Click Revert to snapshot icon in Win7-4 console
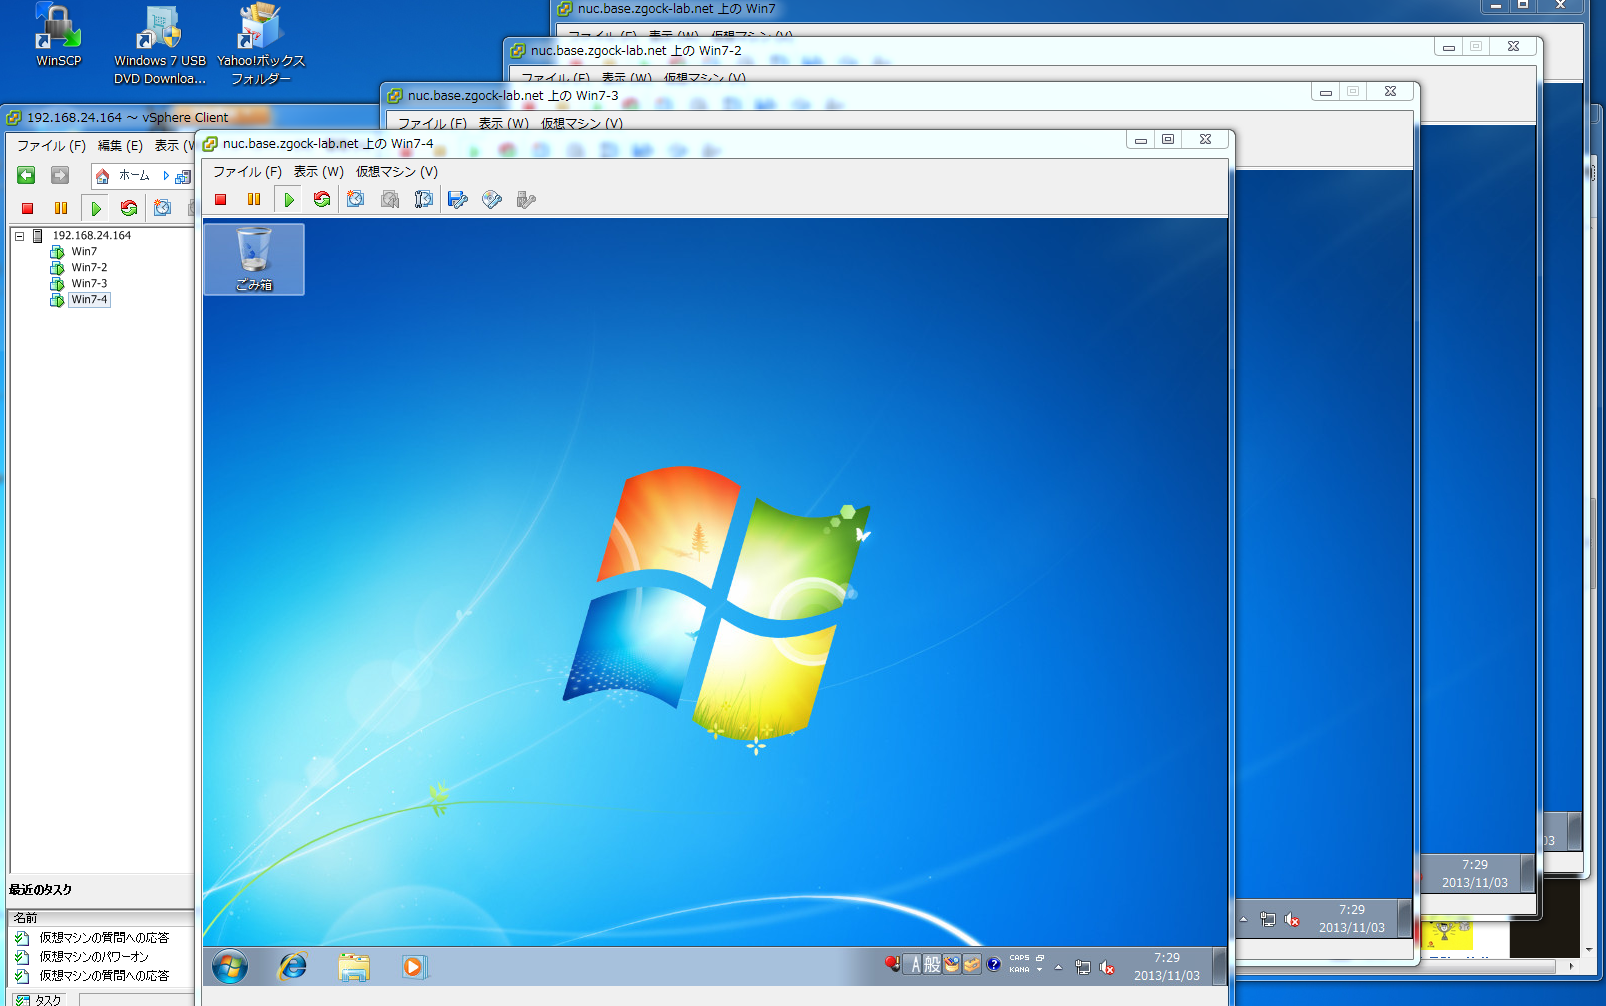 pyautogui.click(x=390, y=200)
